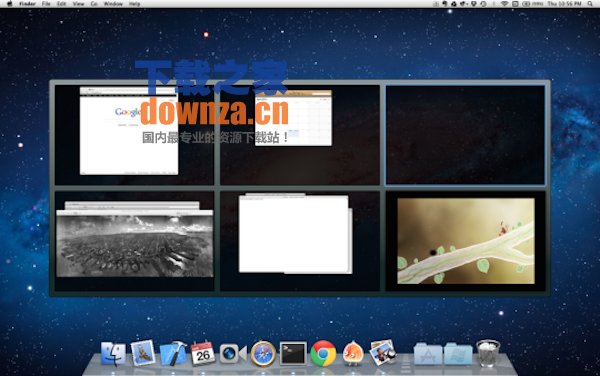Select the highlighted empty desktop space

465,135
